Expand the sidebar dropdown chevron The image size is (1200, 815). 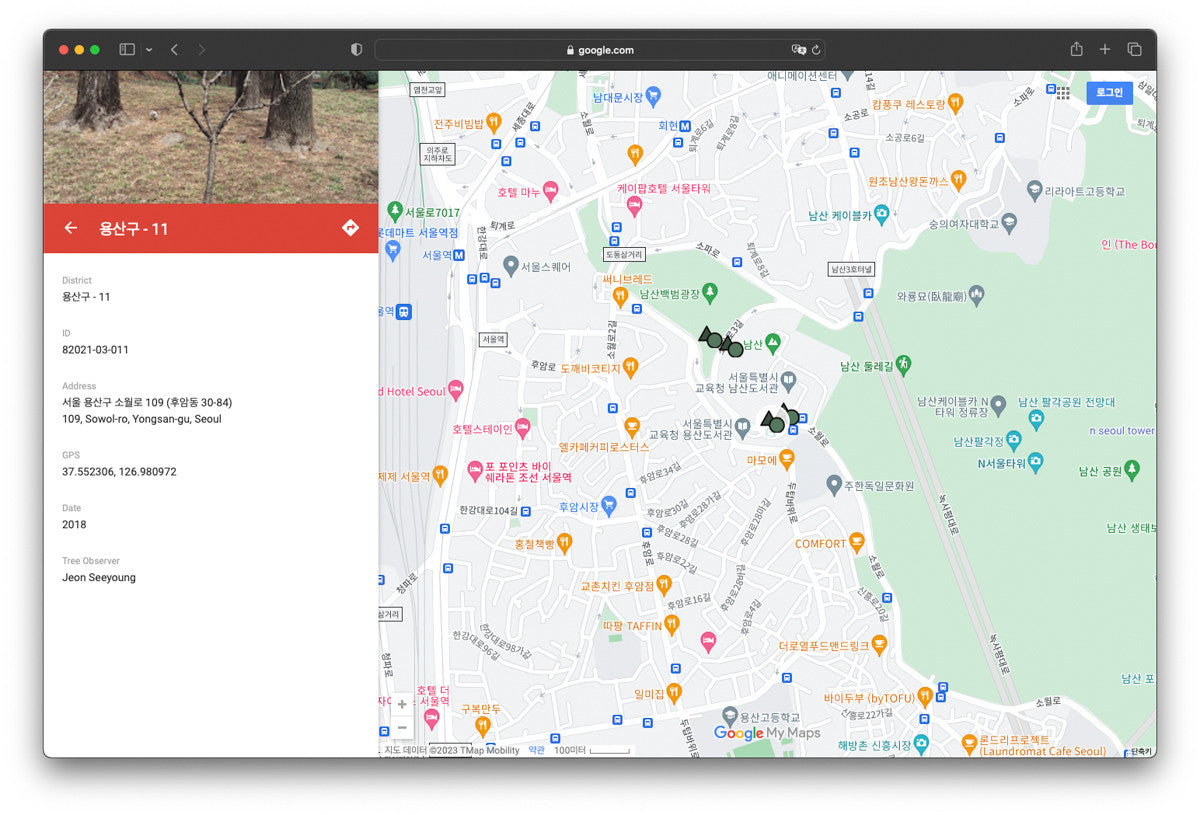coord(149,49)
